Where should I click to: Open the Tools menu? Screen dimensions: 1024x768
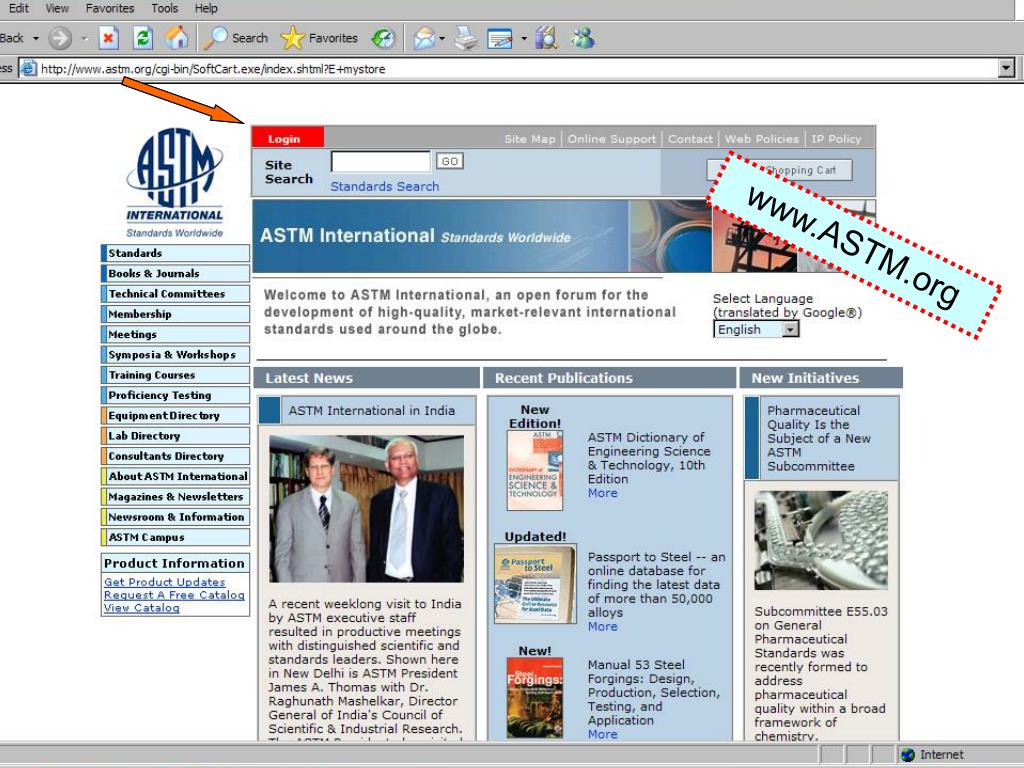click(164, 8)
